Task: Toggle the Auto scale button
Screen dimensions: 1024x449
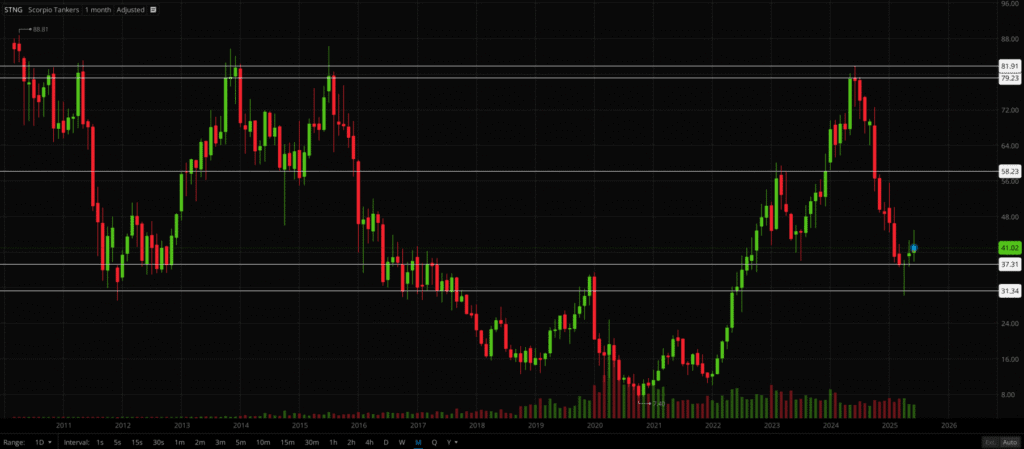Action: tap(1011, 441)
